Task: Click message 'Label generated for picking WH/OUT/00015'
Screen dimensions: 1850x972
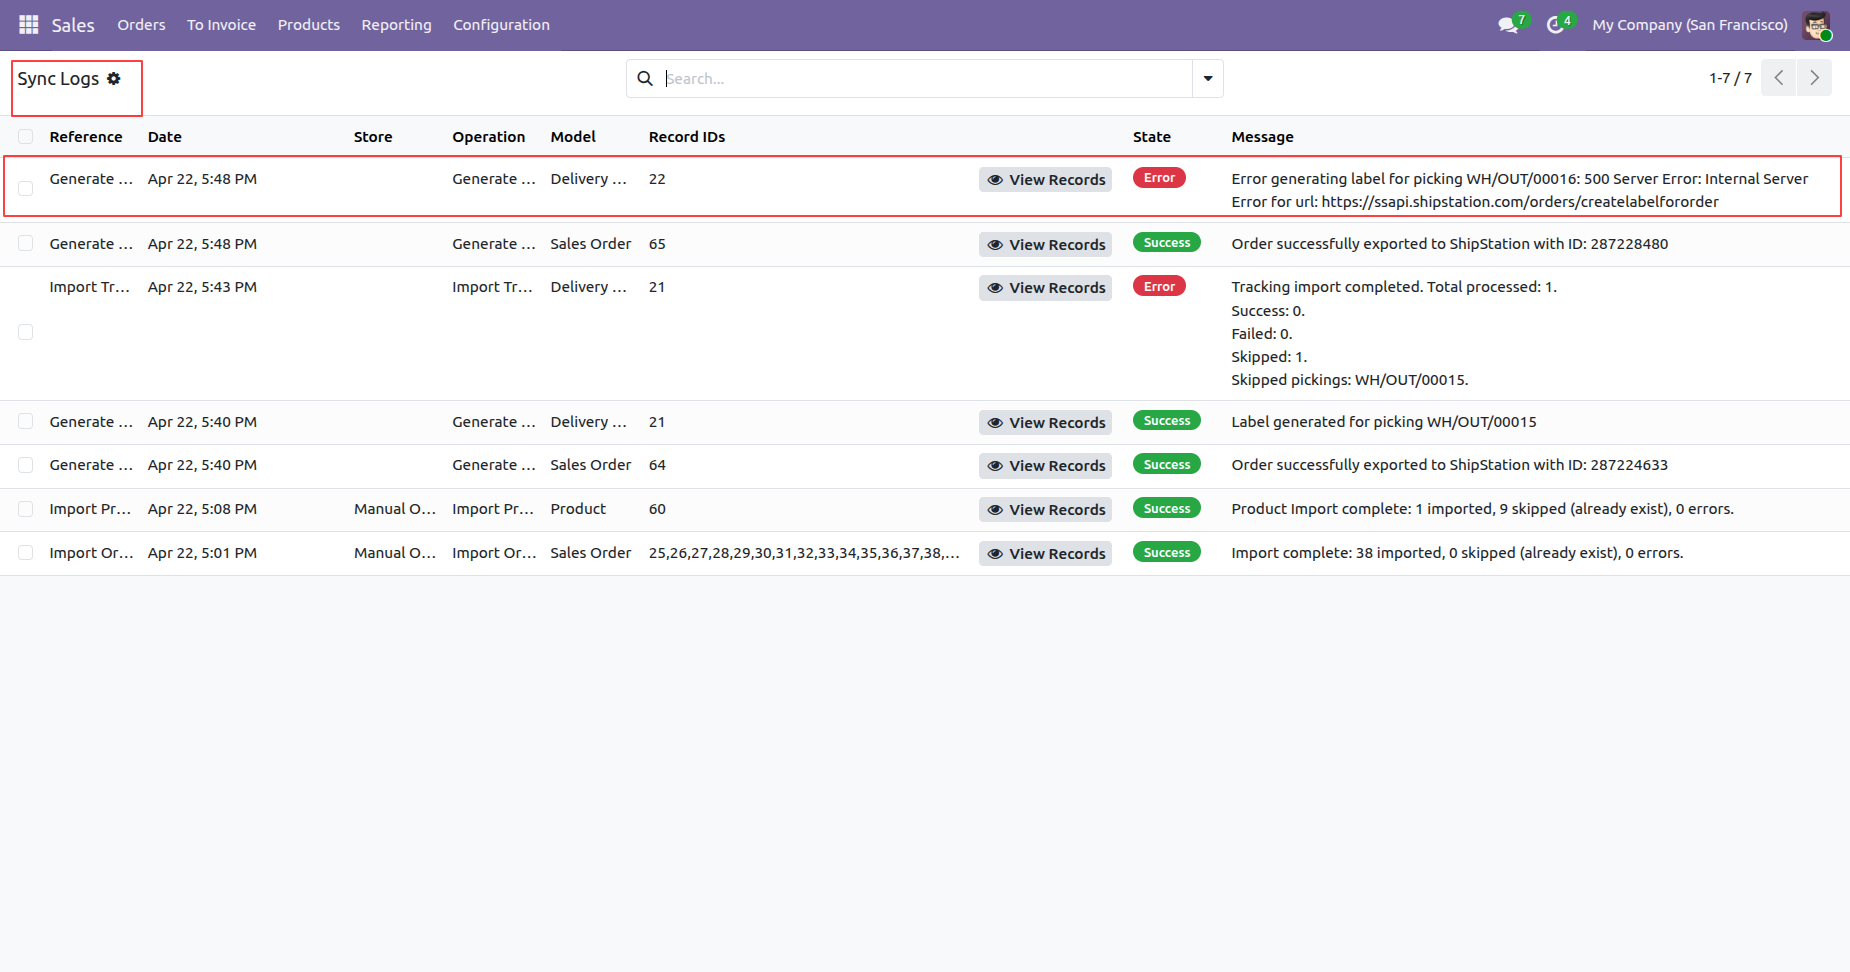Action: click(1384, 422)
